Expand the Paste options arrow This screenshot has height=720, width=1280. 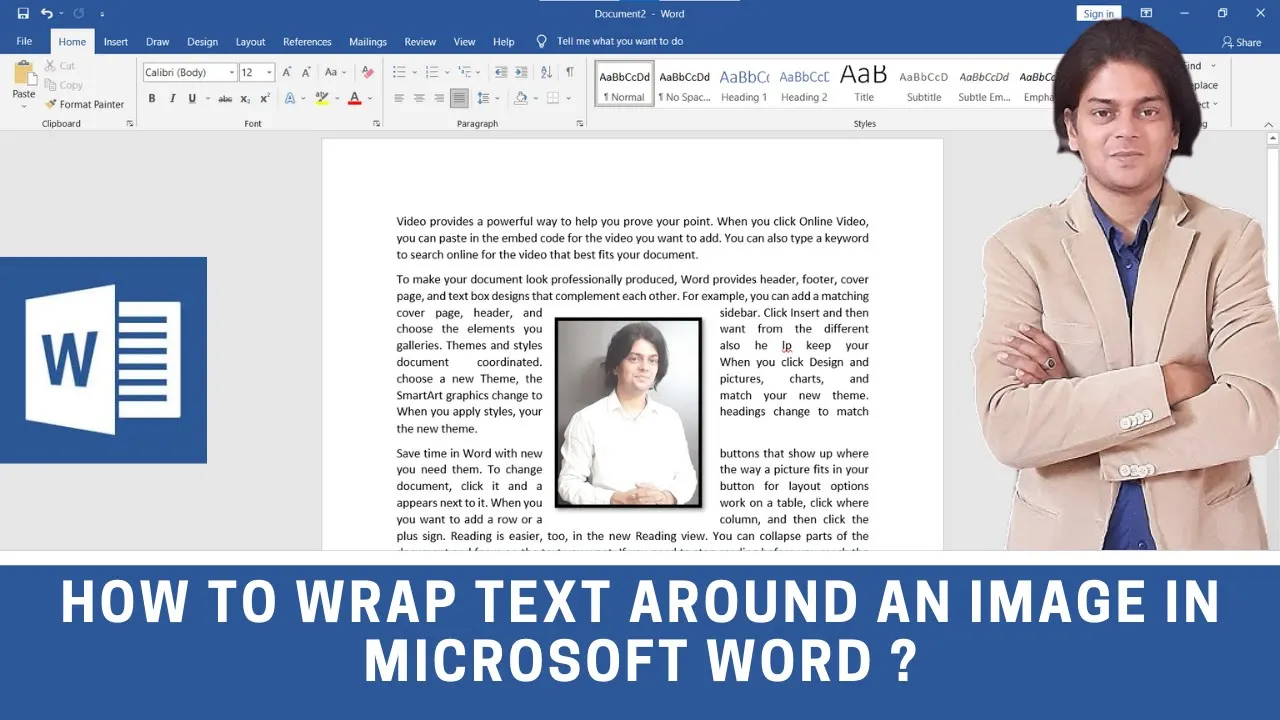coord(23,105)
